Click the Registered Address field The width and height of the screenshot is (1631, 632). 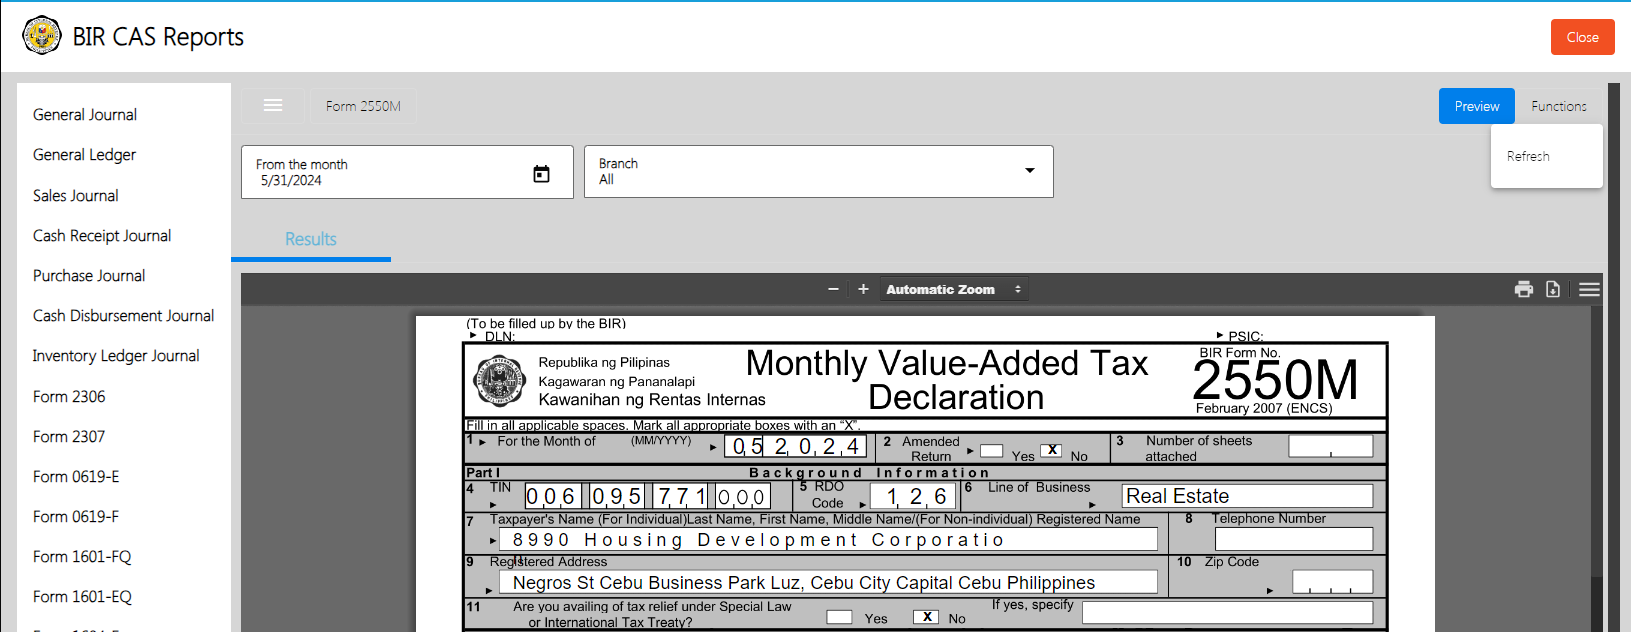(828, 582)
